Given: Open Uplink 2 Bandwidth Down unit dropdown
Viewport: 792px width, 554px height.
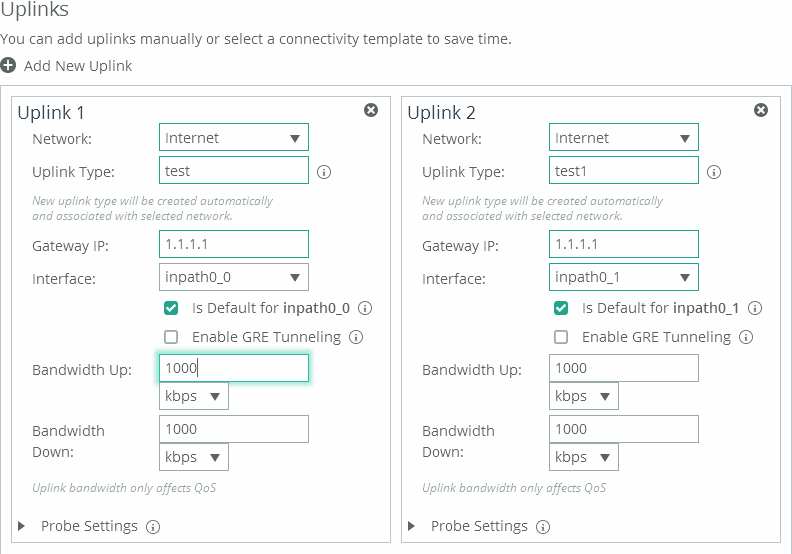Looking at the screenshot, I should (x=584, y=457).
